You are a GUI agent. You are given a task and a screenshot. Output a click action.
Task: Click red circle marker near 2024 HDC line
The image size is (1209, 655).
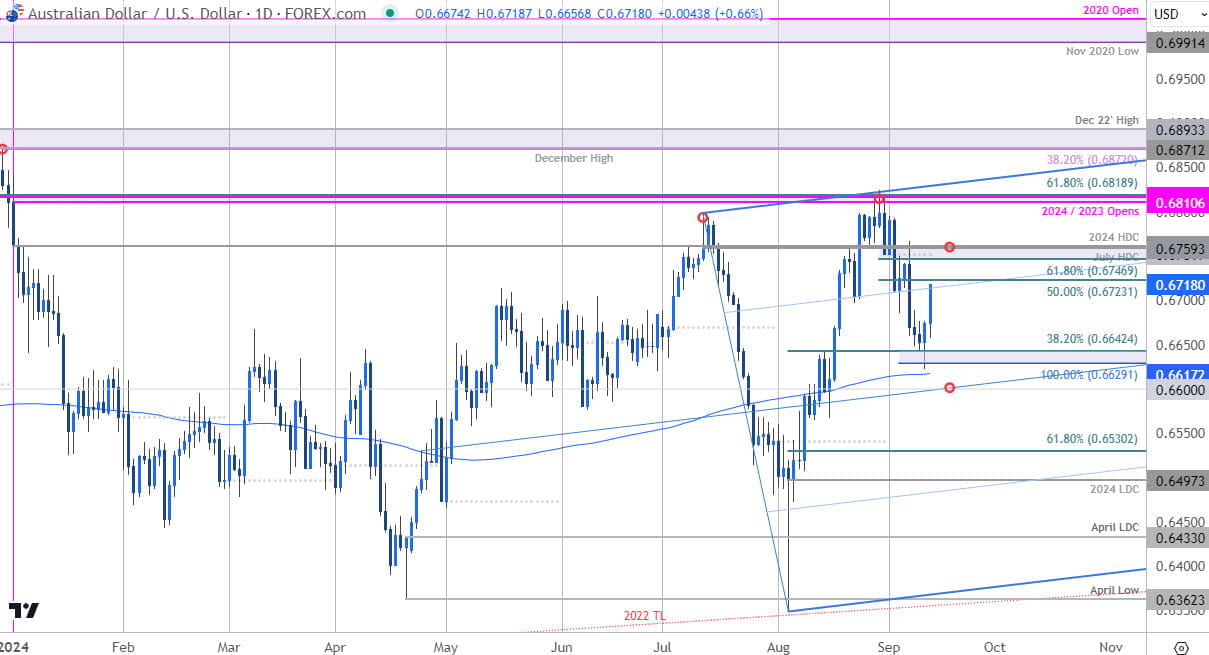[950, 247]
